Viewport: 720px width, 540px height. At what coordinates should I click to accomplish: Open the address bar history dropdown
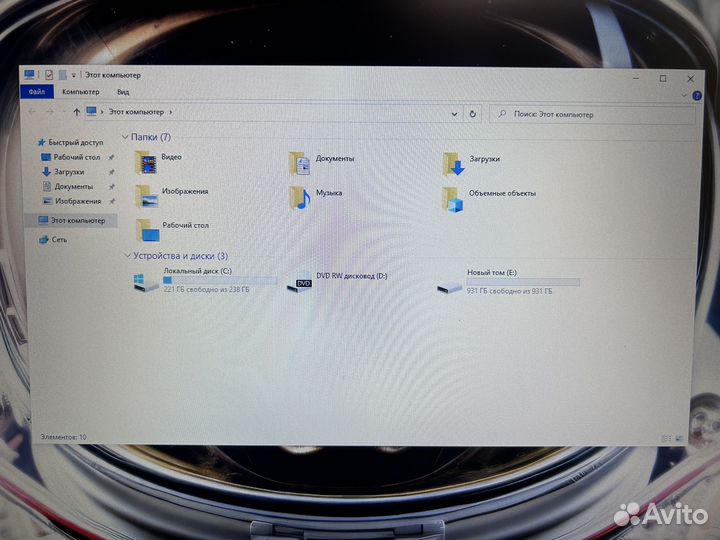click(454, 114)
